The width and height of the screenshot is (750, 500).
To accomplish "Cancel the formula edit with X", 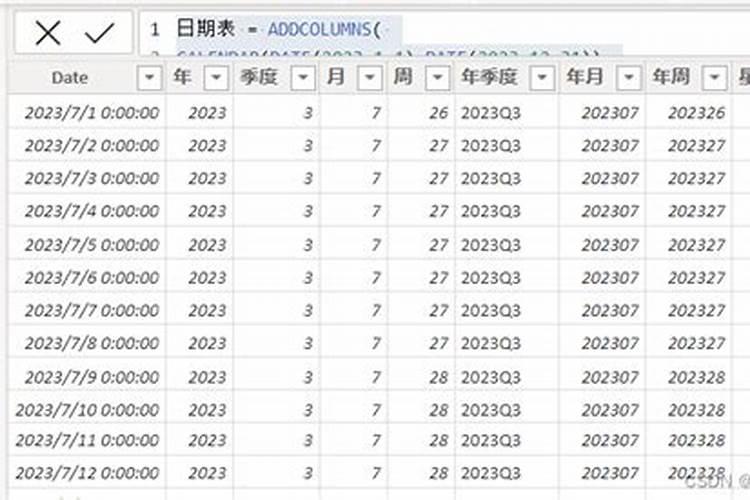I will [x=48, y=33].
